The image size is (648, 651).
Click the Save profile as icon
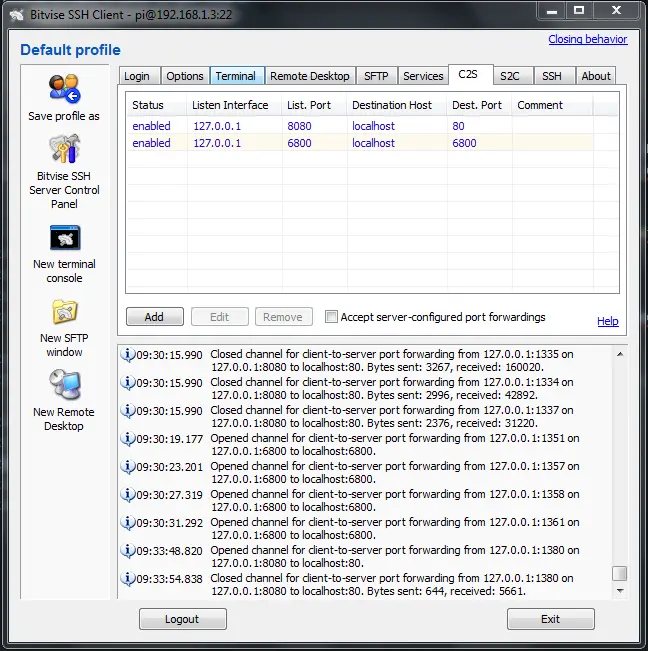coord(64,89)
